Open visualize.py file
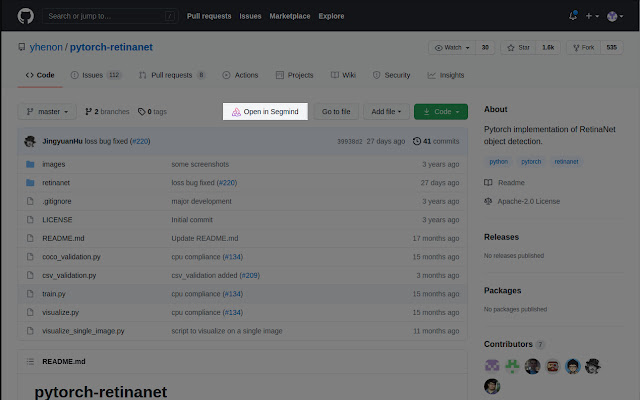 coord(61,313)
